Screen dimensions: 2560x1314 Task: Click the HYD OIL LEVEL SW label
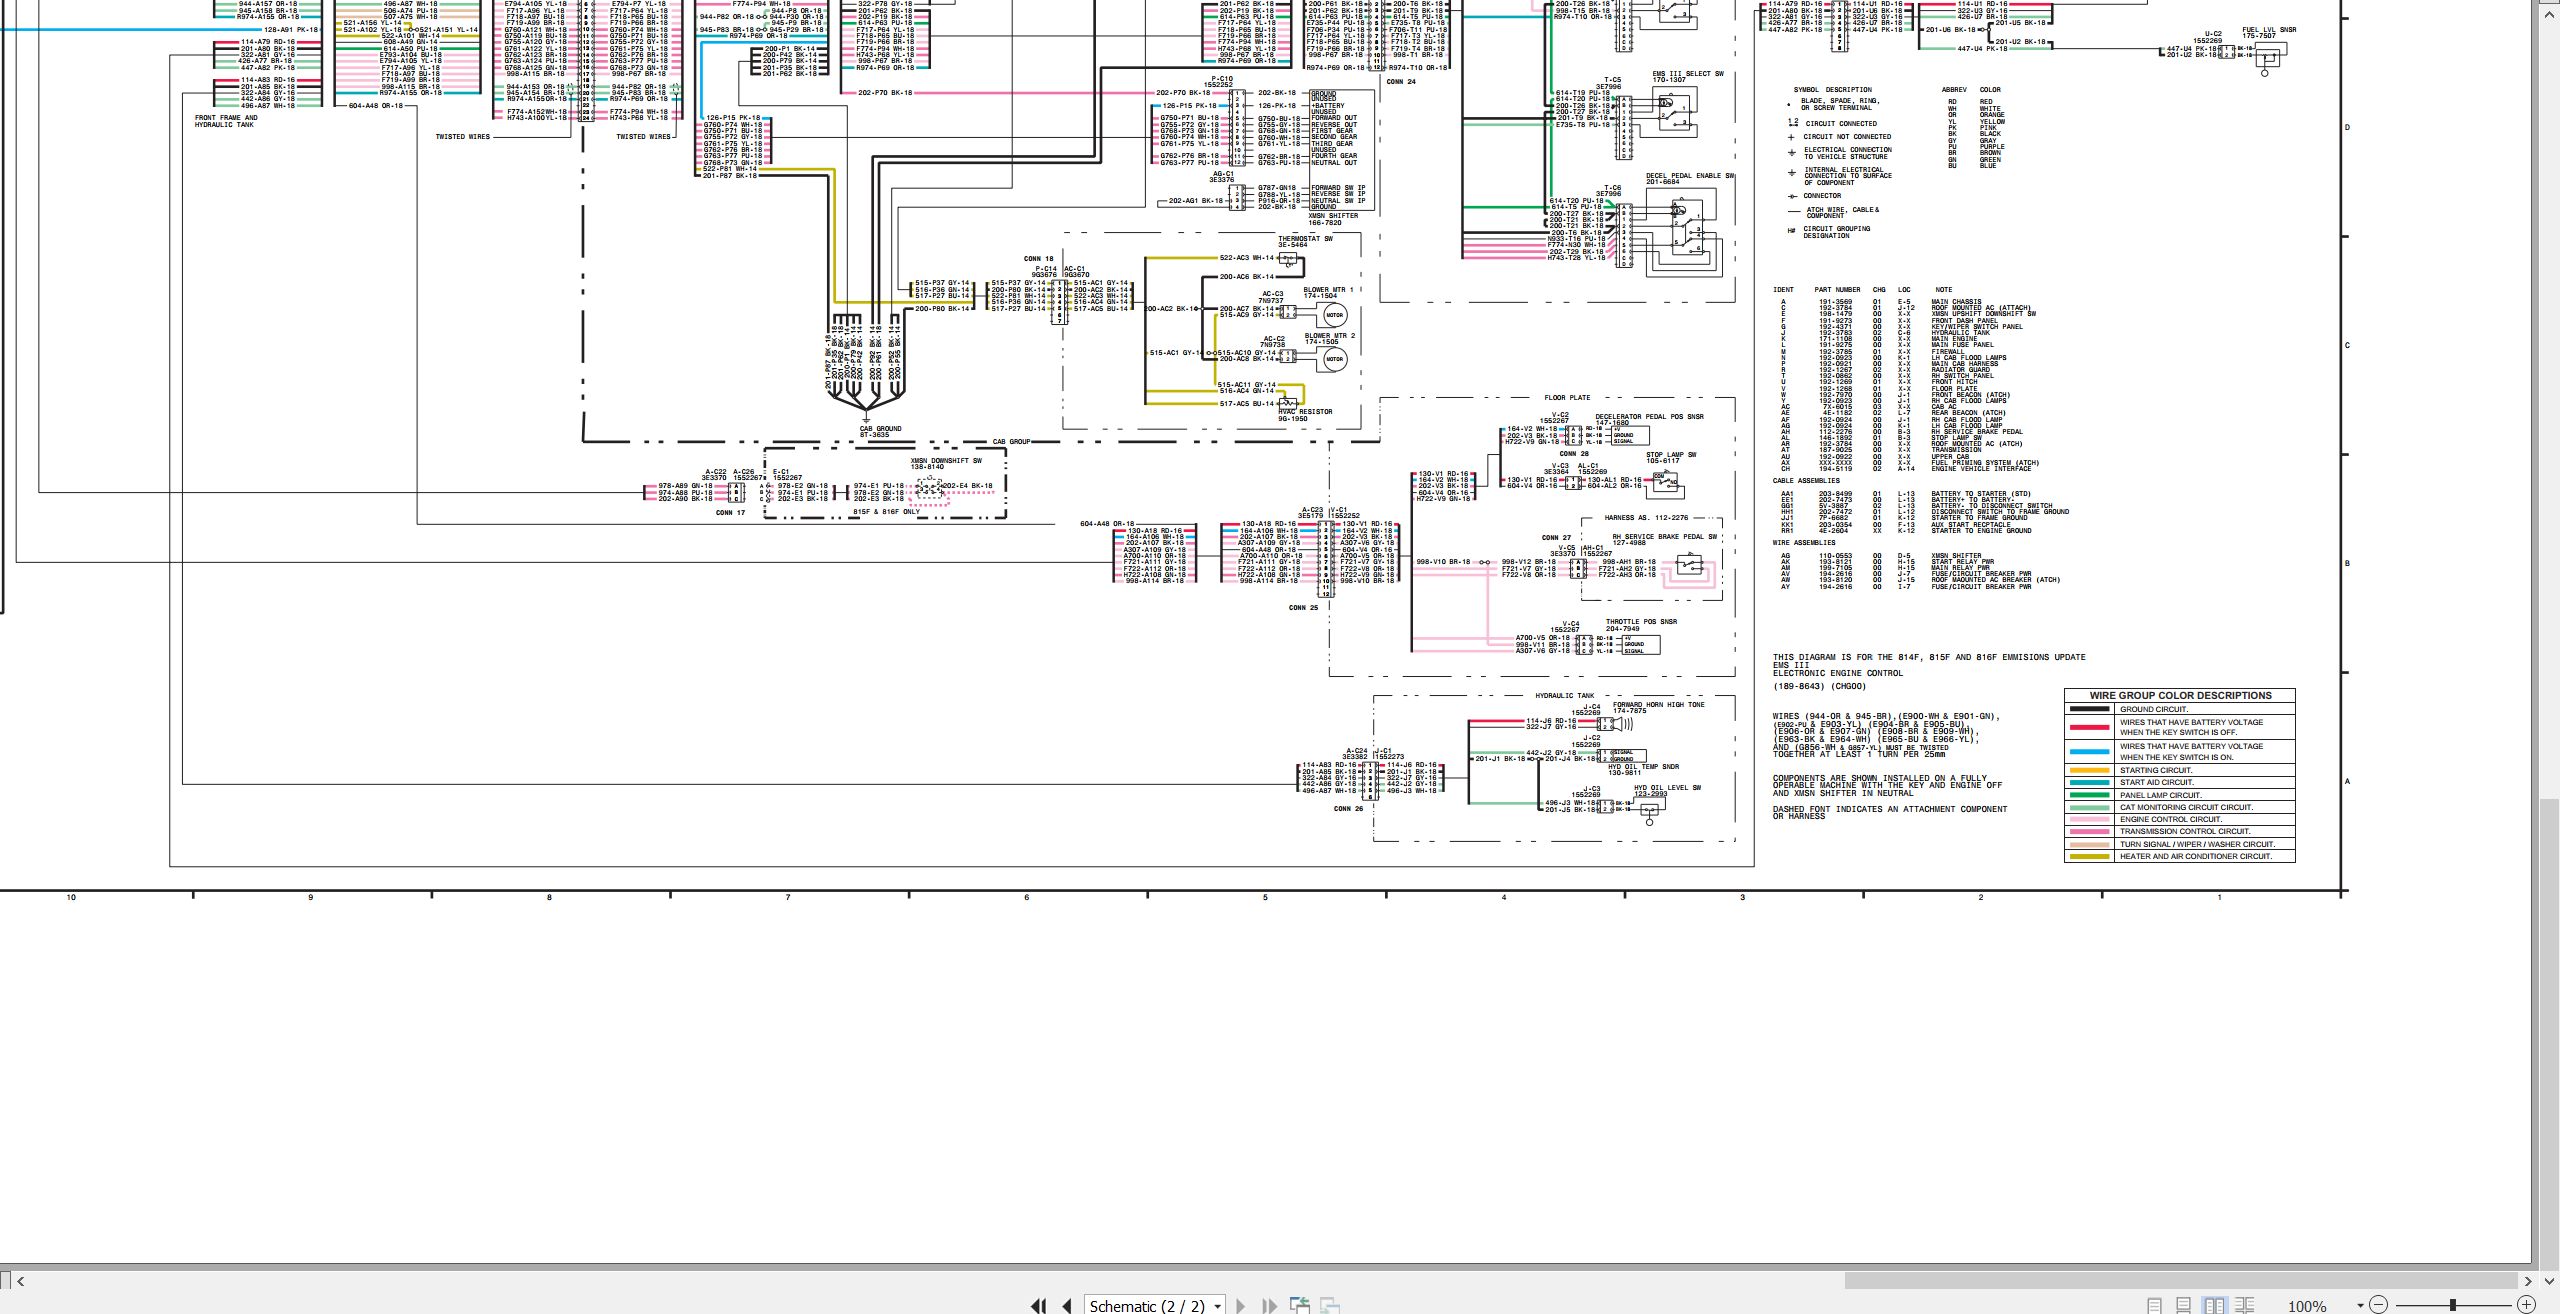tap(1667, 788)
